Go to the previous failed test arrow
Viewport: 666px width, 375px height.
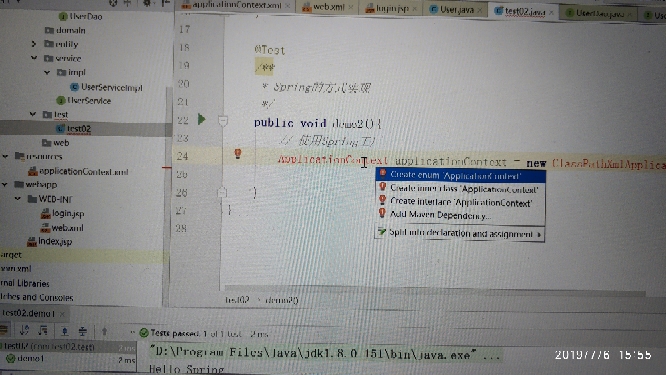point(104,331)
